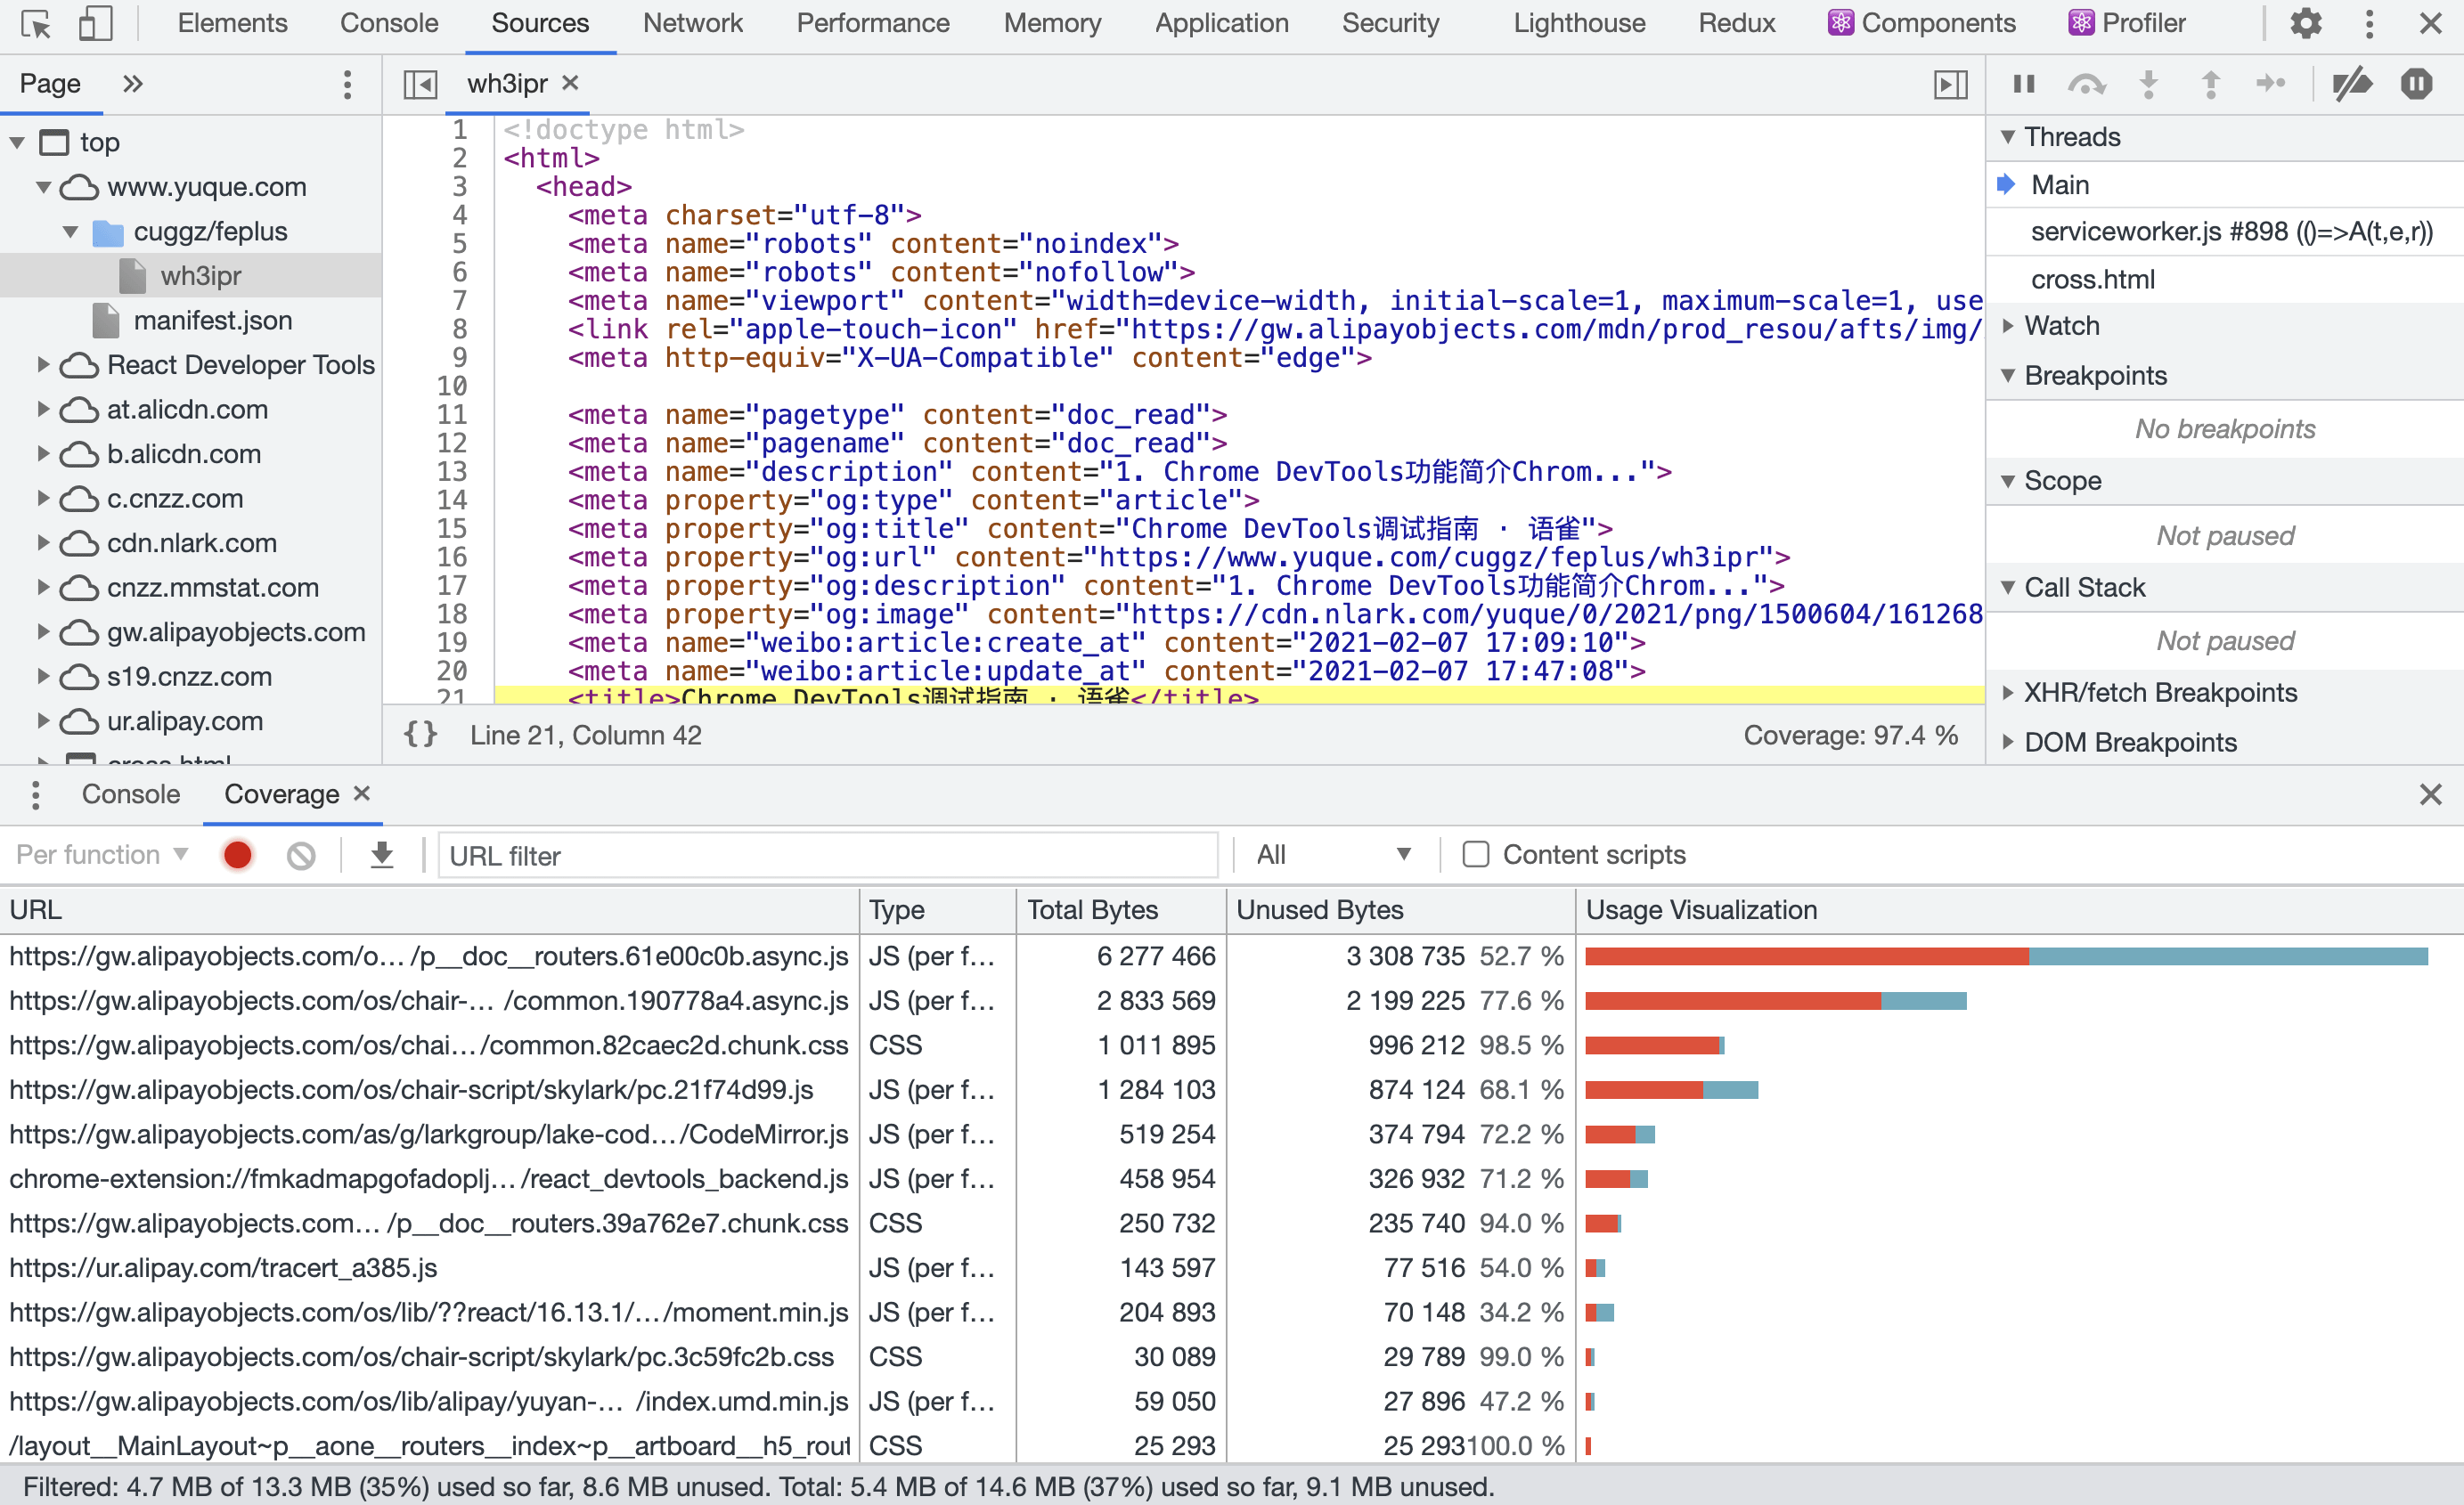
Task: Click the export coverage download icon
Action: pos(382,855)
